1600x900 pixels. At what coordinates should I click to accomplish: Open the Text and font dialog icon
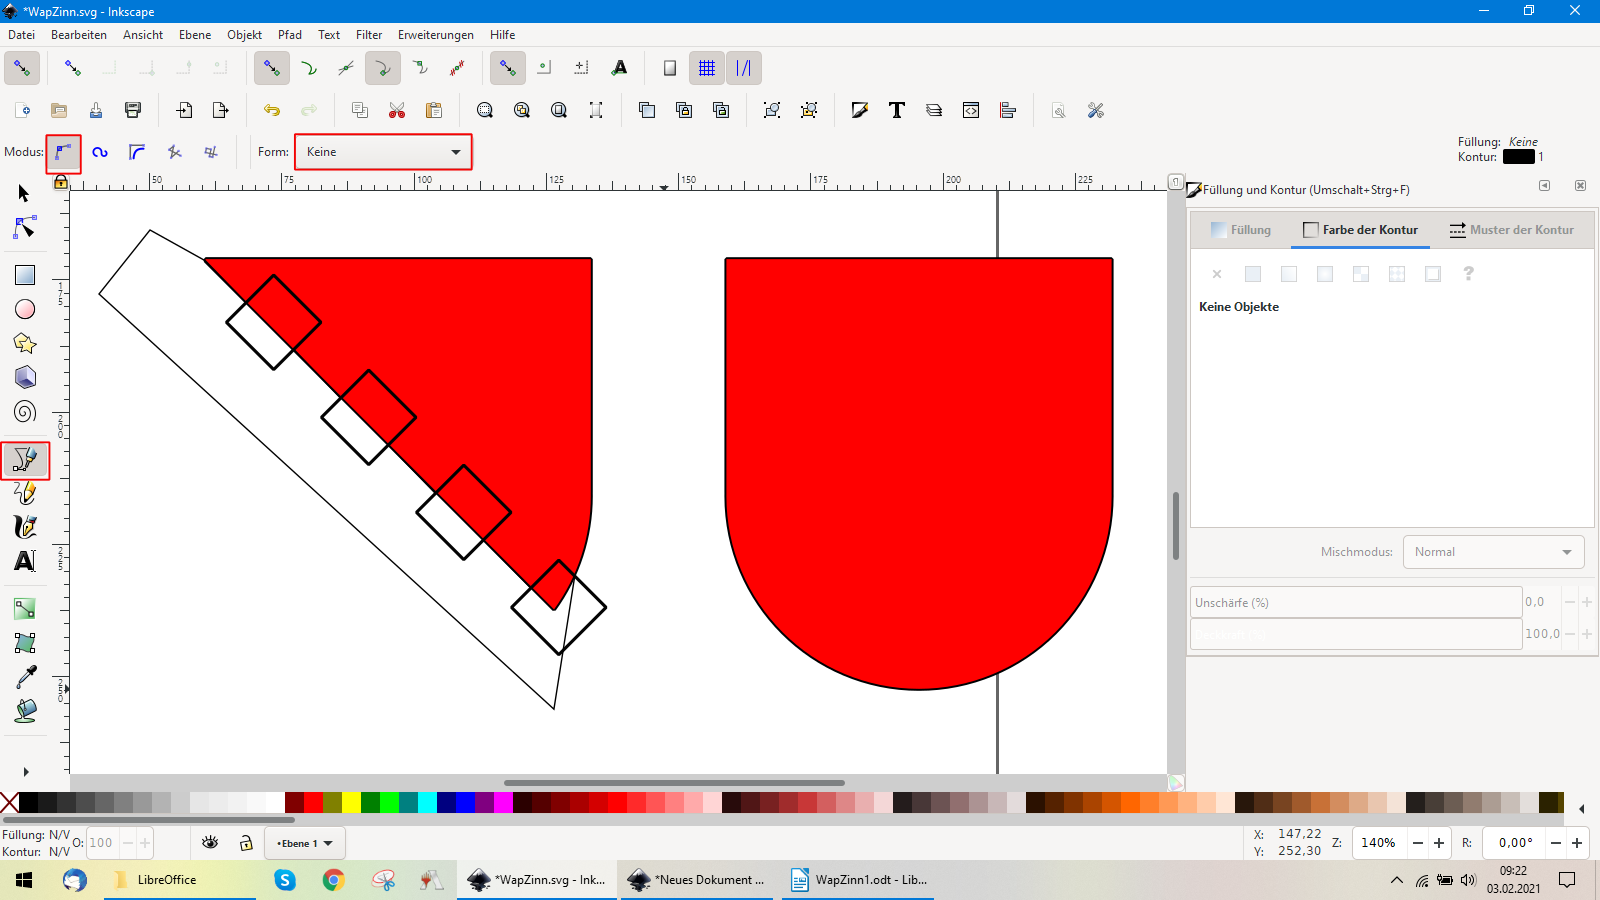[896, 110]
